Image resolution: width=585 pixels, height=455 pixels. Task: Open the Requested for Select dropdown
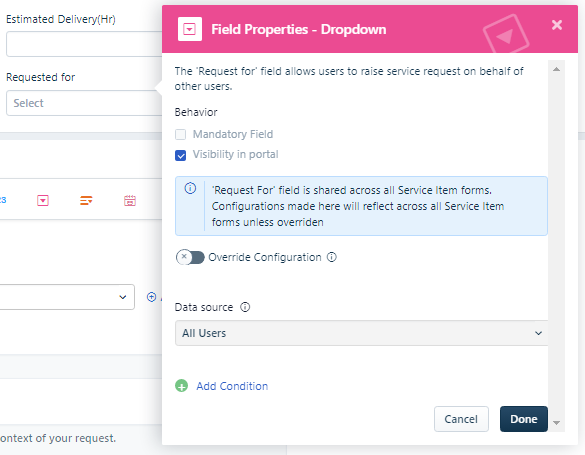tap(84, 103)
